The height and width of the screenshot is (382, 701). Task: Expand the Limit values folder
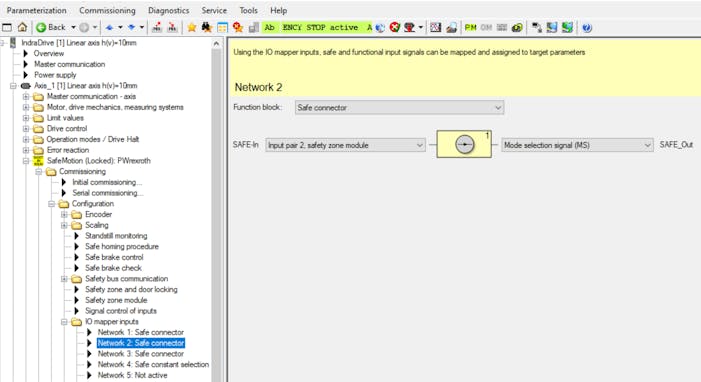coord(26,118)
